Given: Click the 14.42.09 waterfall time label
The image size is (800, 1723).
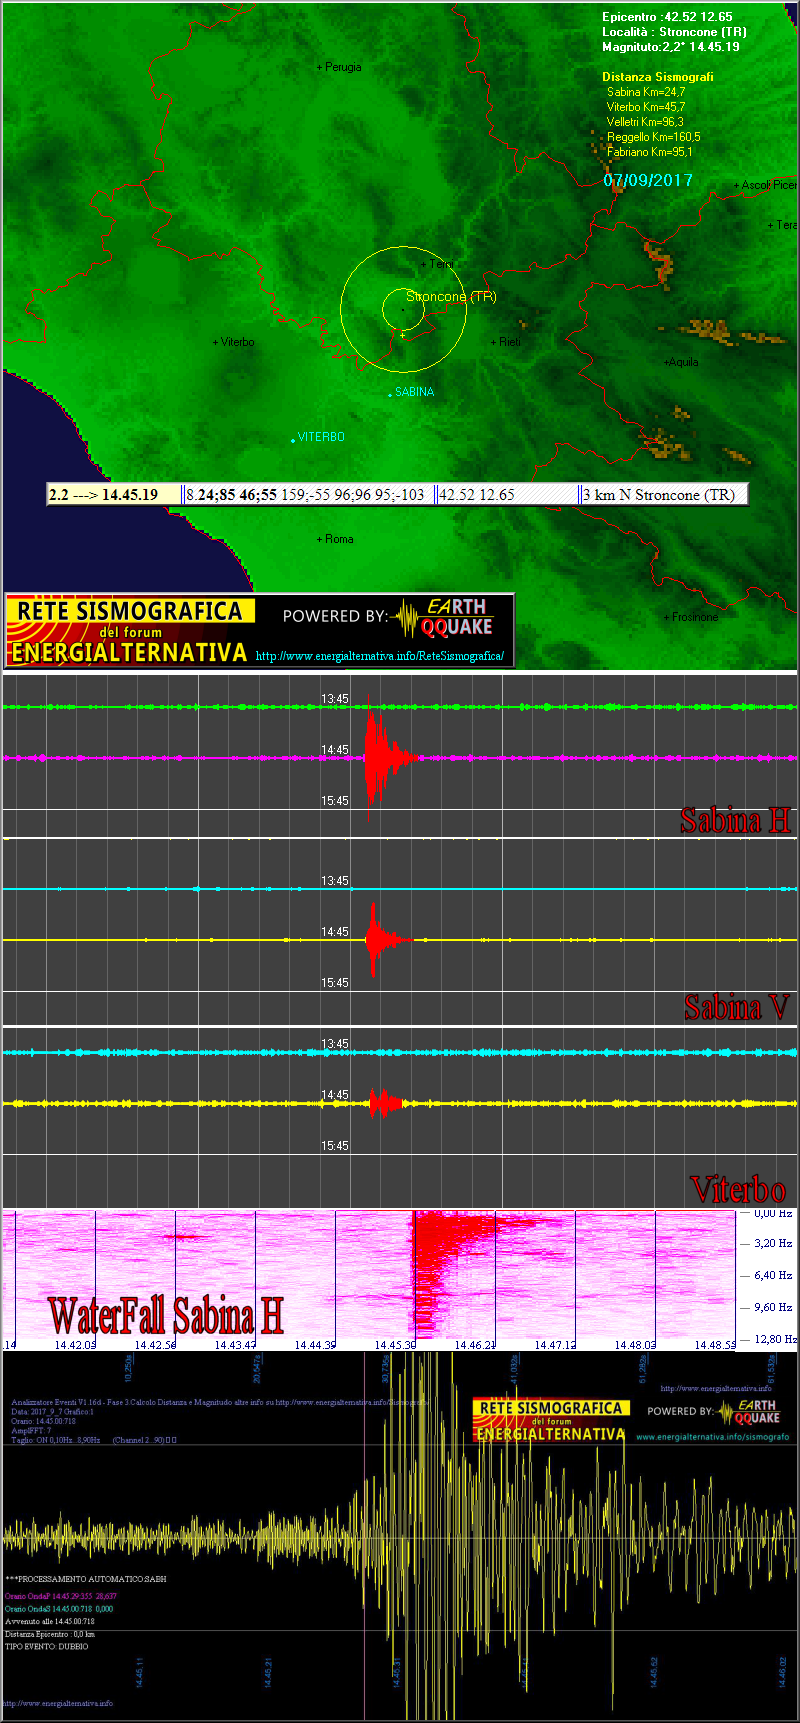Looking at the screenshot, I should pos(75,1345).
